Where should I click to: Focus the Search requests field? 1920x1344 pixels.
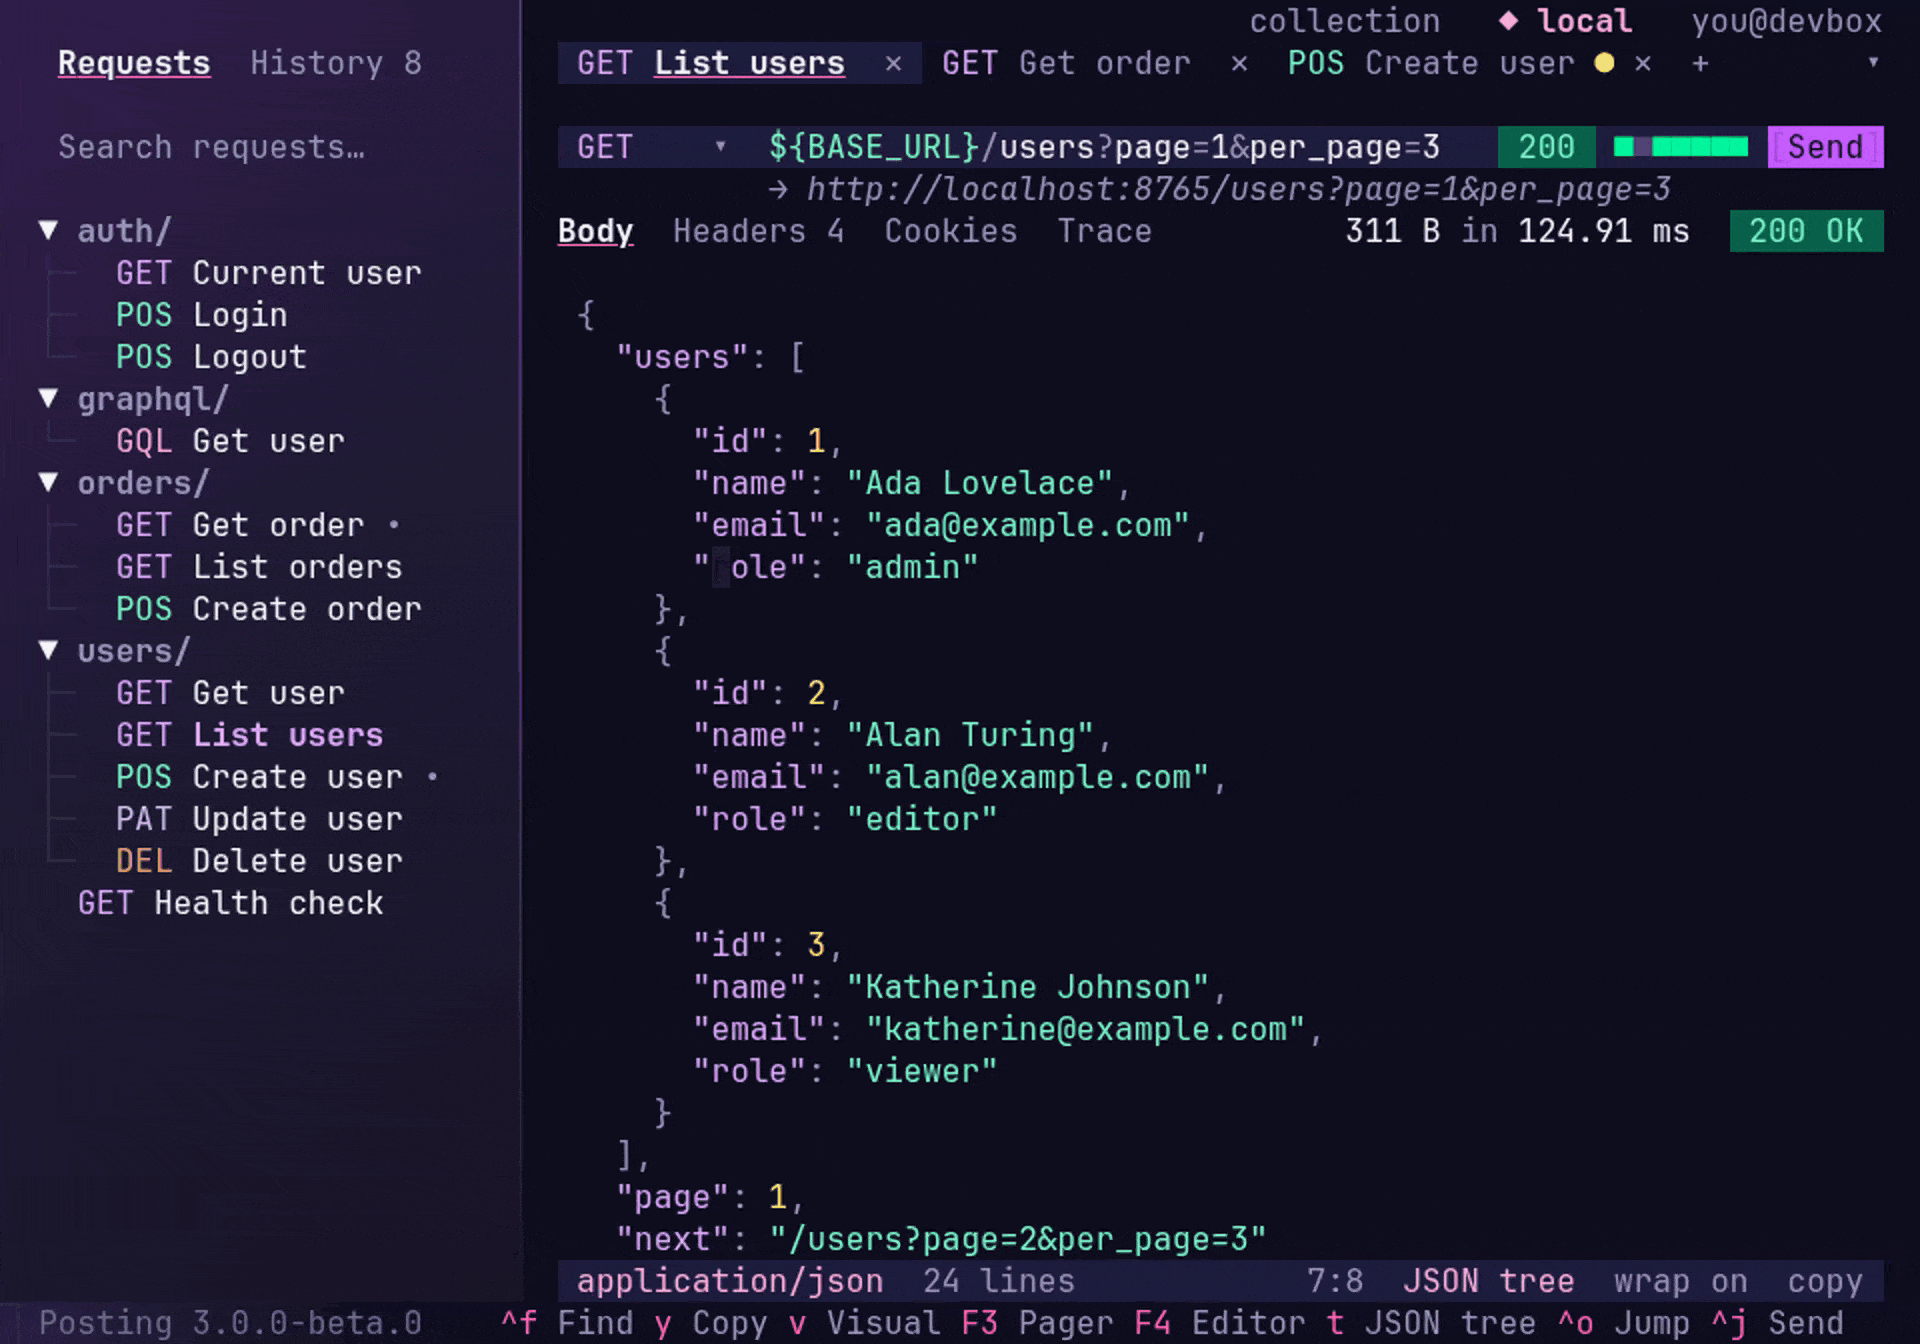pos(211,147)
